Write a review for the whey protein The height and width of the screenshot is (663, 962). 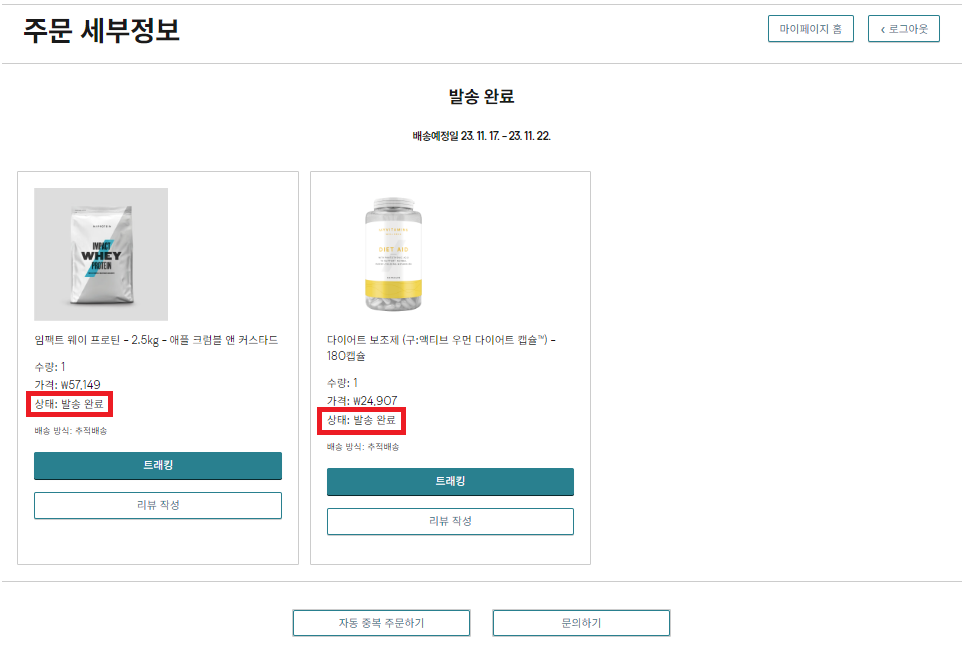(158, 505)
